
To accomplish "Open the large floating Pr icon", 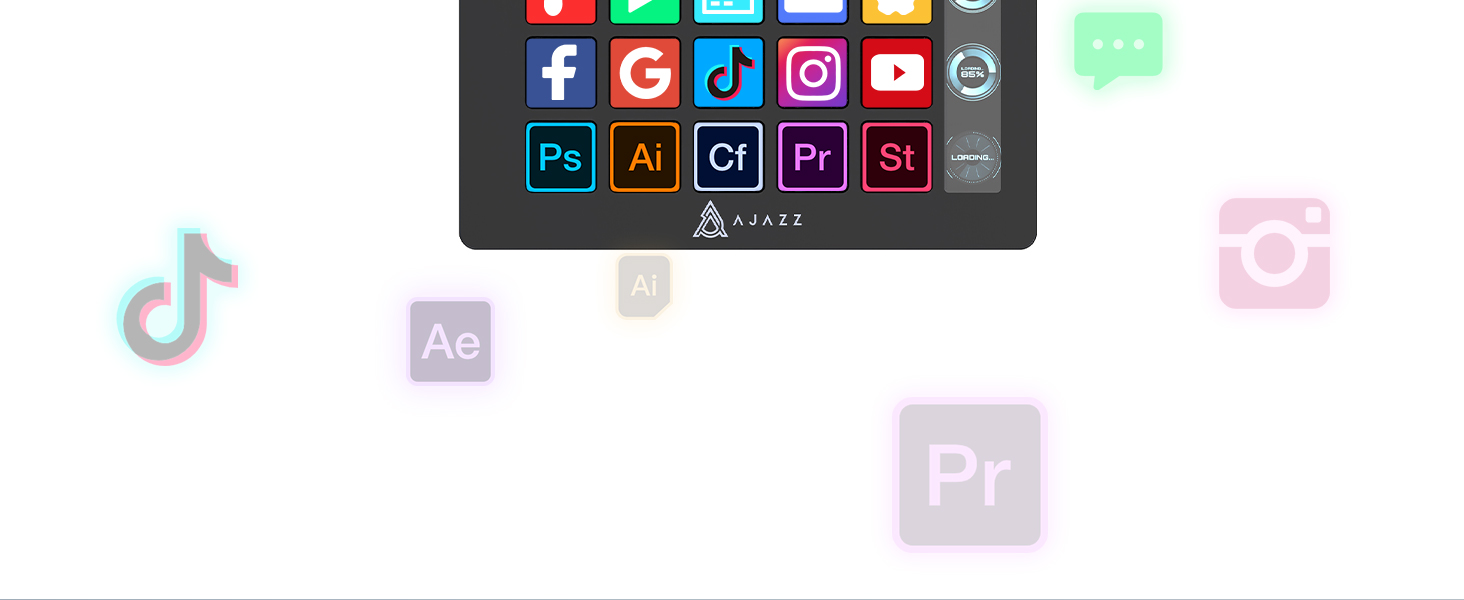I will pos(970,475).
